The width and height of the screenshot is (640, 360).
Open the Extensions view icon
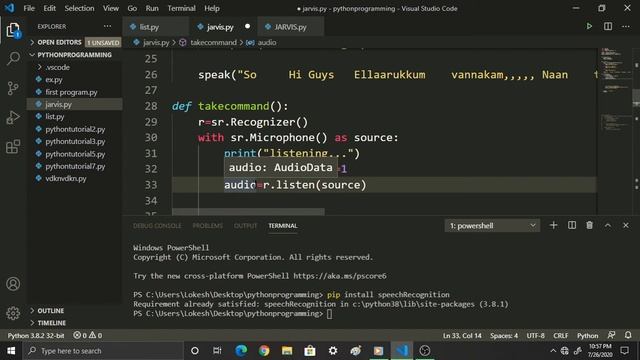click(x=13, y=147)
